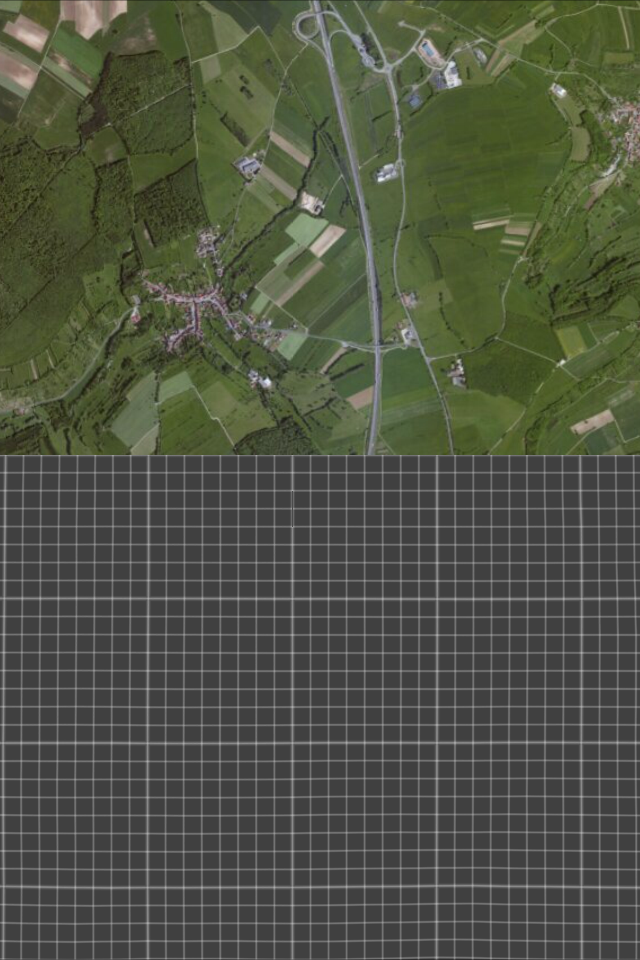Click the isolated building in the upper-right fields
The width and height of the screenshot is (640, 960).
click(558, 90)
